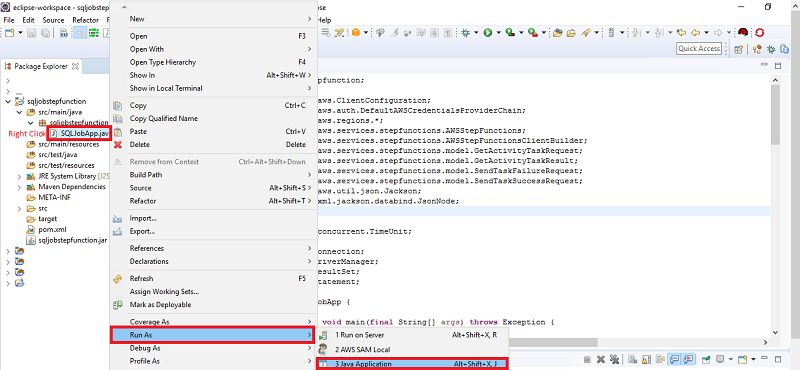Expand the JRE System Library node
The width and height of the screenshot is (800, 370).
coord(19,177)
